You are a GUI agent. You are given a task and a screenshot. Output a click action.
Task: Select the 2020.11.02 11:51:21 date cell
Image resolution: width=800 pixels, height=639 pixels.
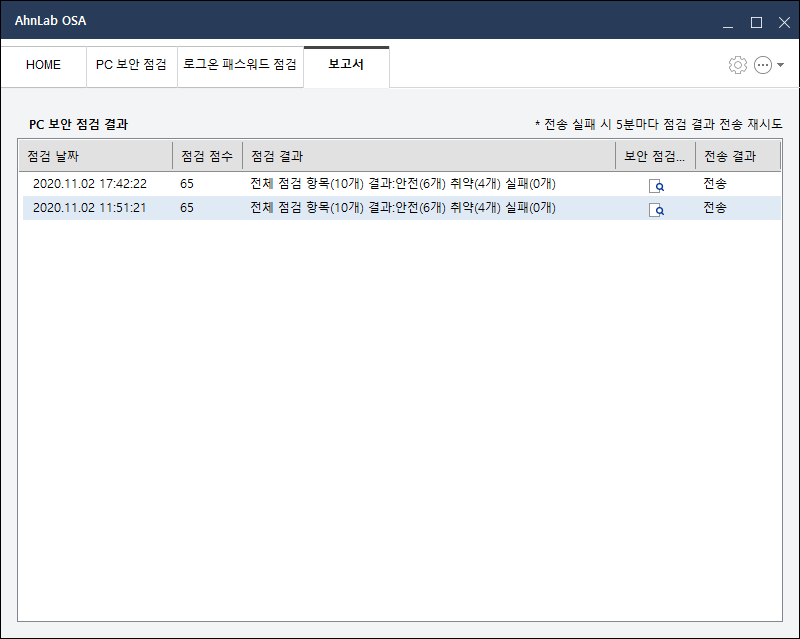(90, 208)
